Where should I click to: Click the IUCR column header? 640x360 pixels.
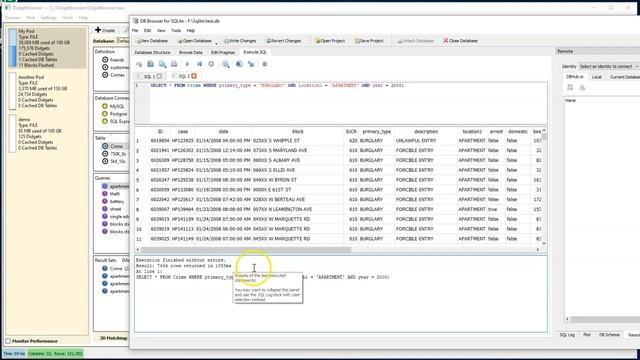coord(351,132)
